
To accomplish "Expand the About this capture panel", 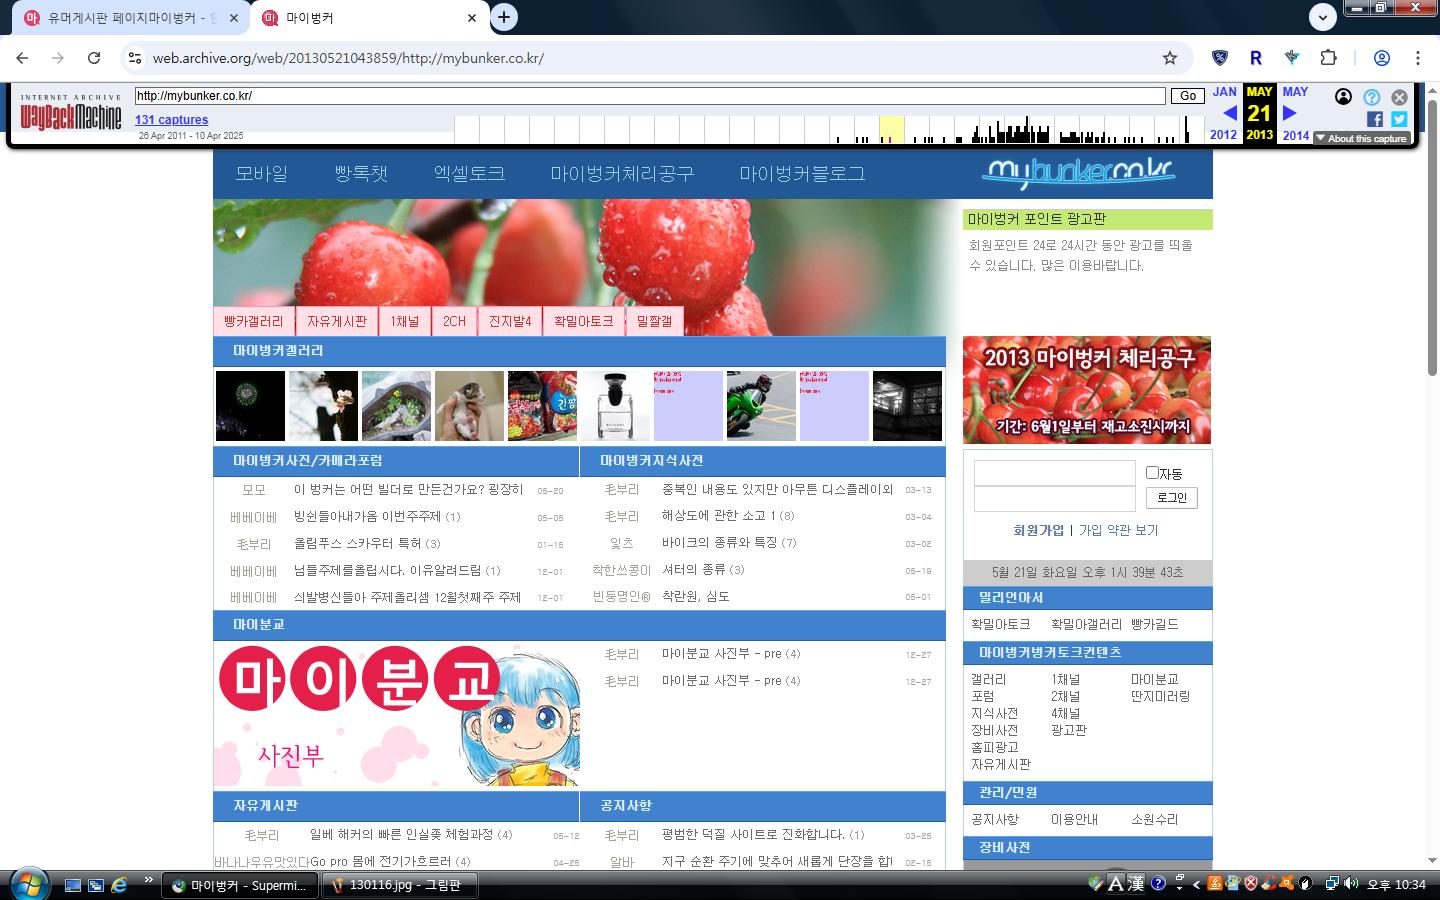I will tap(1361, 138).
